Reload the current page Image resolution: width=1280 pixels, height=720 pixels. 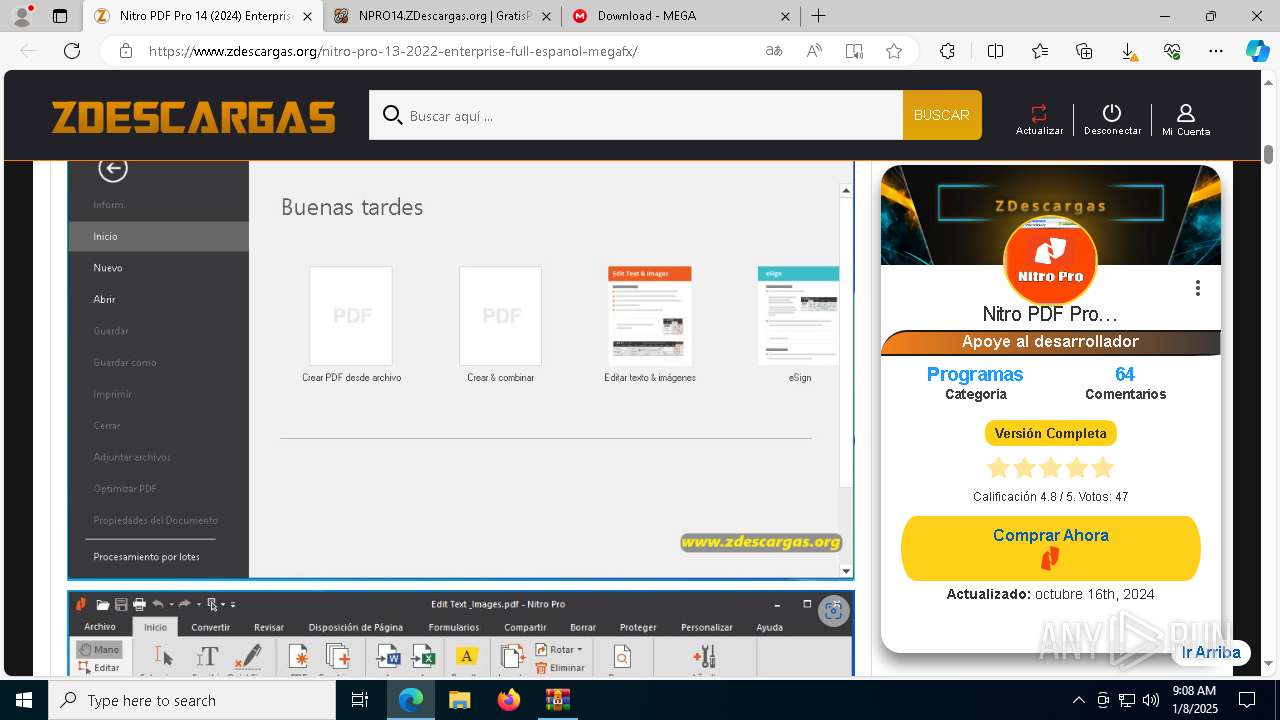click(x=72, y=51)
